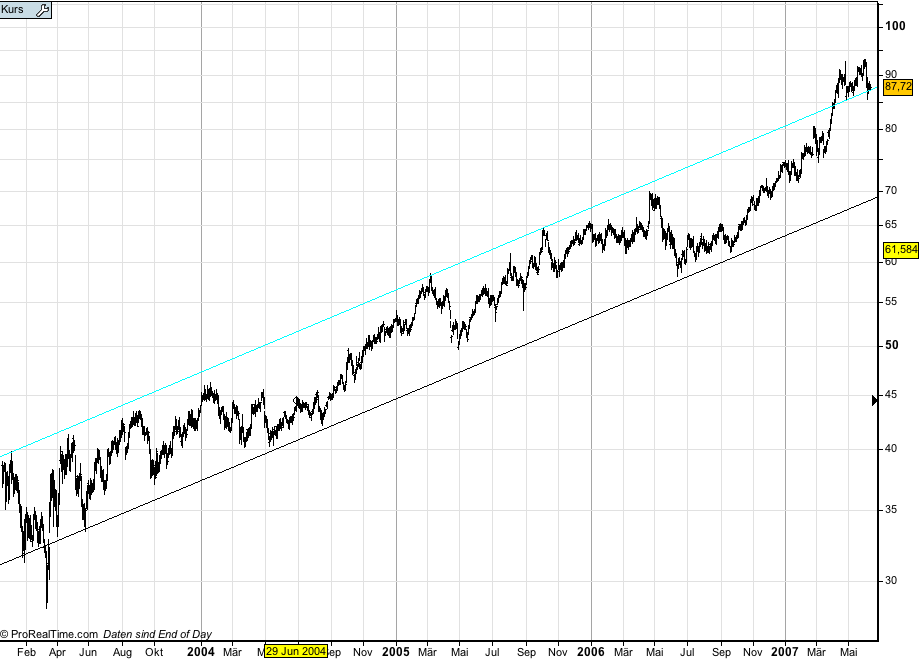The width and height of the screenshot is (920, 659).
Task: Select the black triangle marker on price axis
Action: coord(875,400)
